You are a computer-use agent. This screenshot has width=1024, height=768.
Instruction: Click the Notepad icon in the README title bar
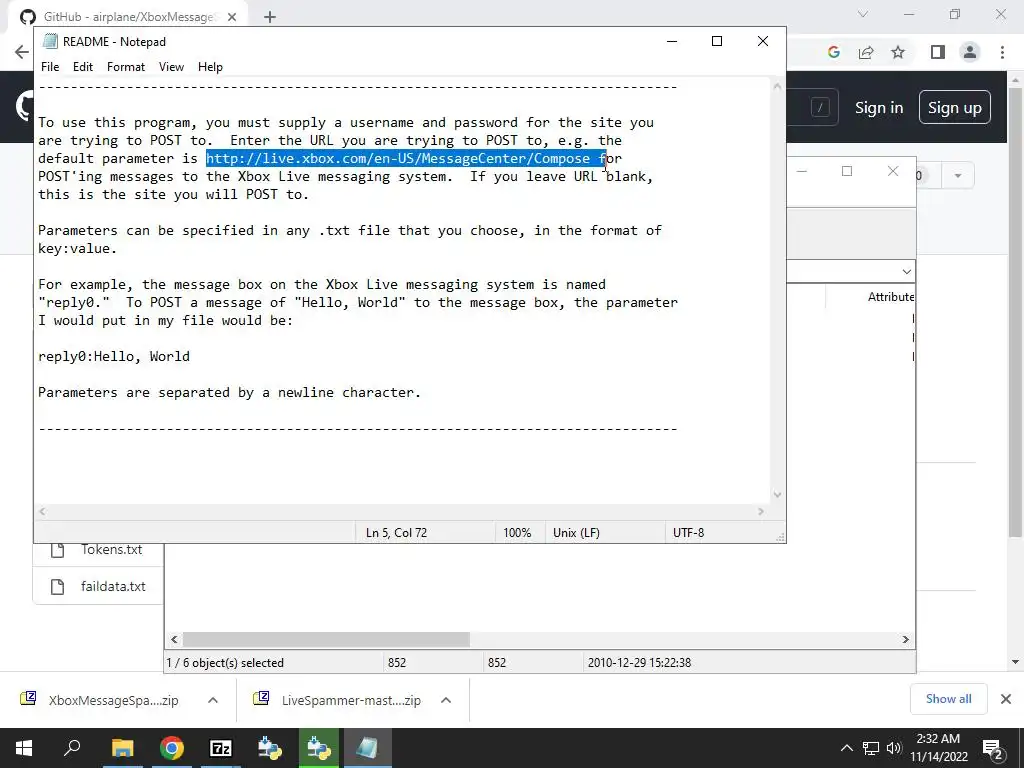coord(50,41)
